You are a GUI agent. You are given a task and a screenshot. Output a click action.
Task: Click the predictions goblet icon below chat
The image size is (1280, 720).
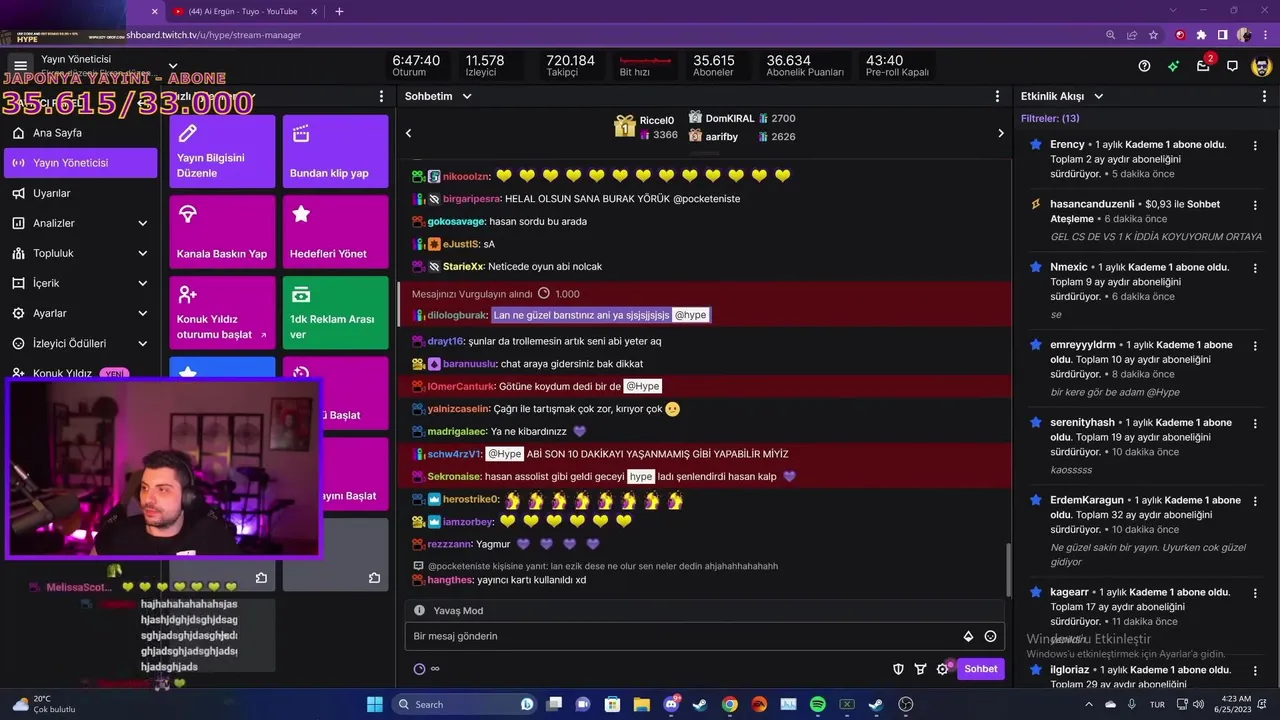coord(921,669)
